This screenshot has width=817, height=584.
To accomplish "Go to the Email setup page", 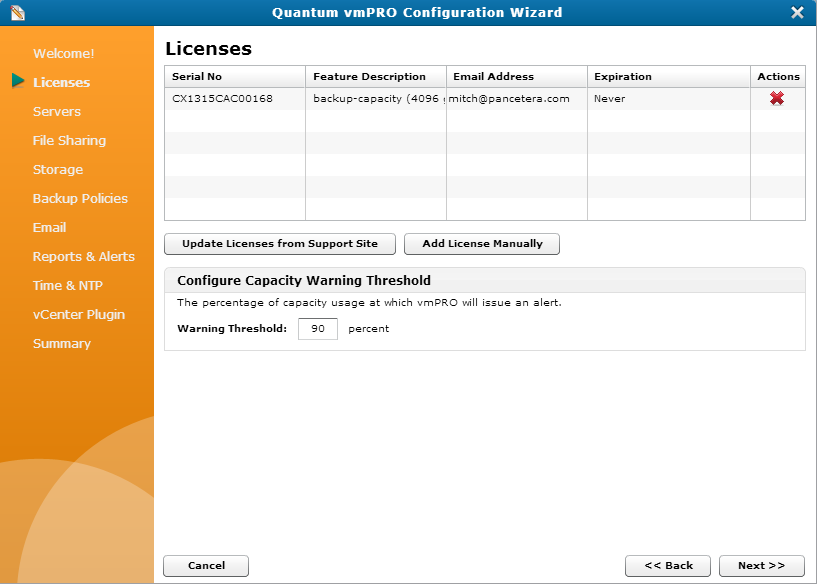I will point(48,227).
